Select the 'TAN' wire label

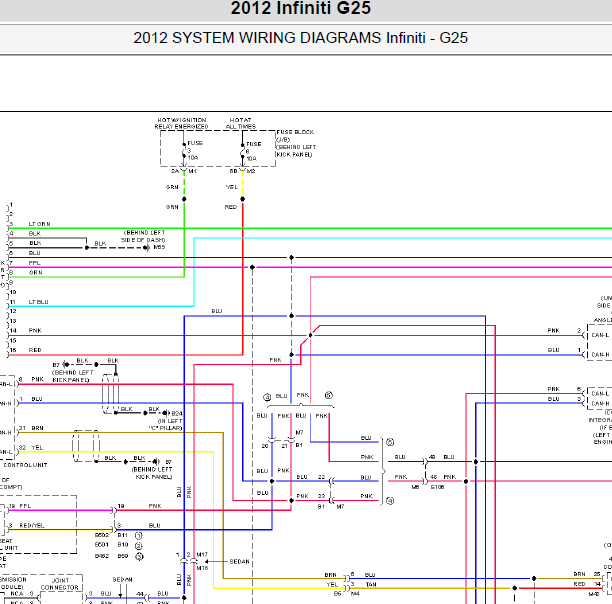click(x=371, y=584)
